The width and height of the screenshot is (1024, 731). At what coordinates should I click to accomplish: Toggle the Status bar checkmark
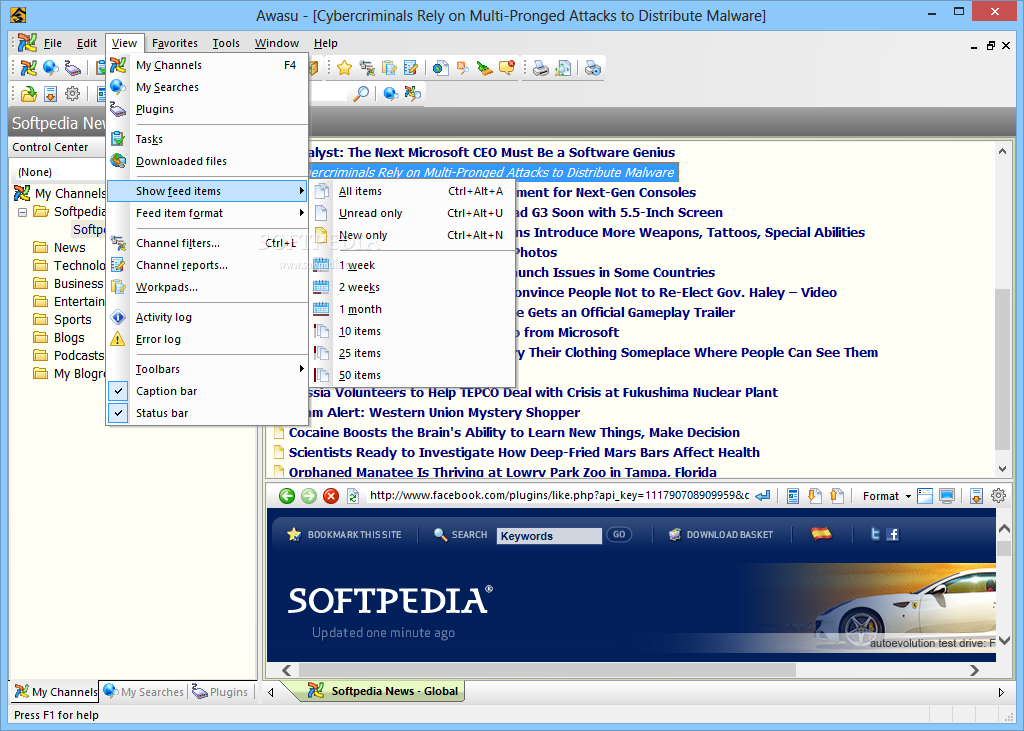click(118, 413)
